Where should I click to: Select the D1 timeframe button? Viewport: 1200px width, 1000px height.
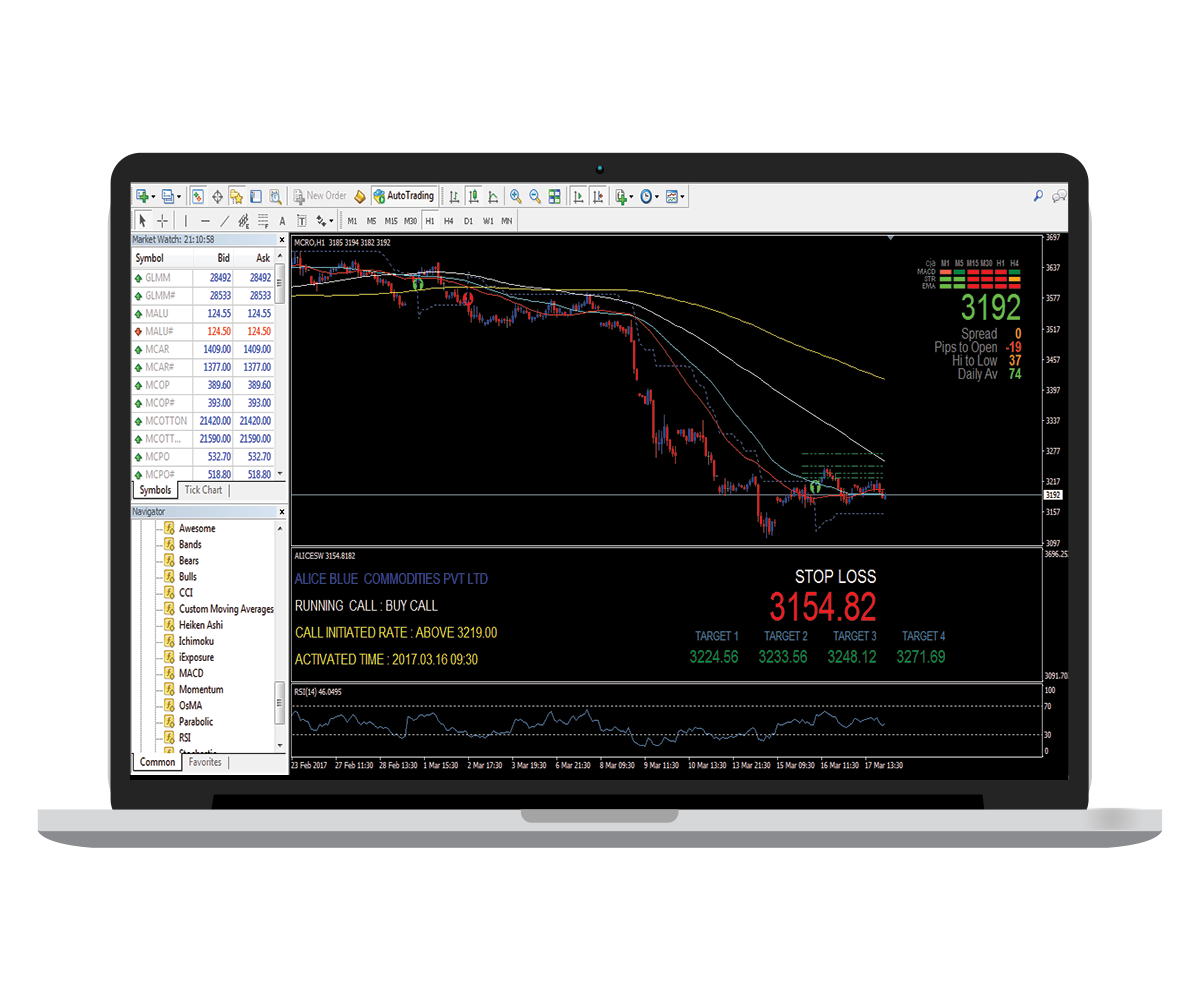point(468,221)
